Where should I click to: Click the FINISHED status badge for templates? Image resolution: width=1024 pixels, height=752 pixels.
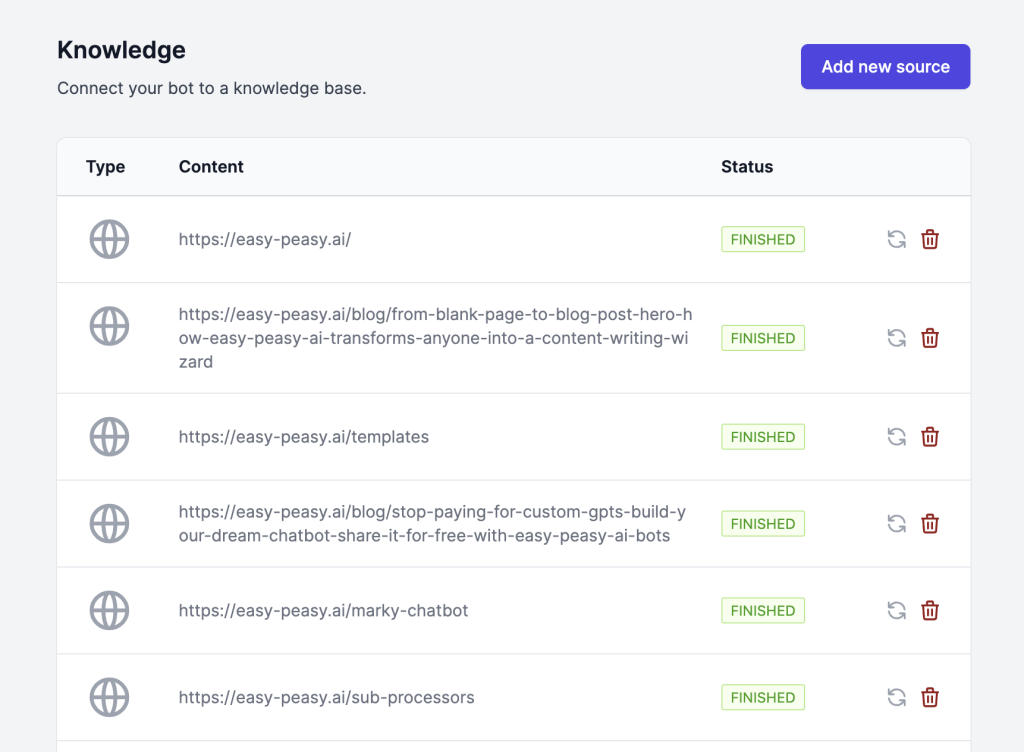click(x=763, y=437)
